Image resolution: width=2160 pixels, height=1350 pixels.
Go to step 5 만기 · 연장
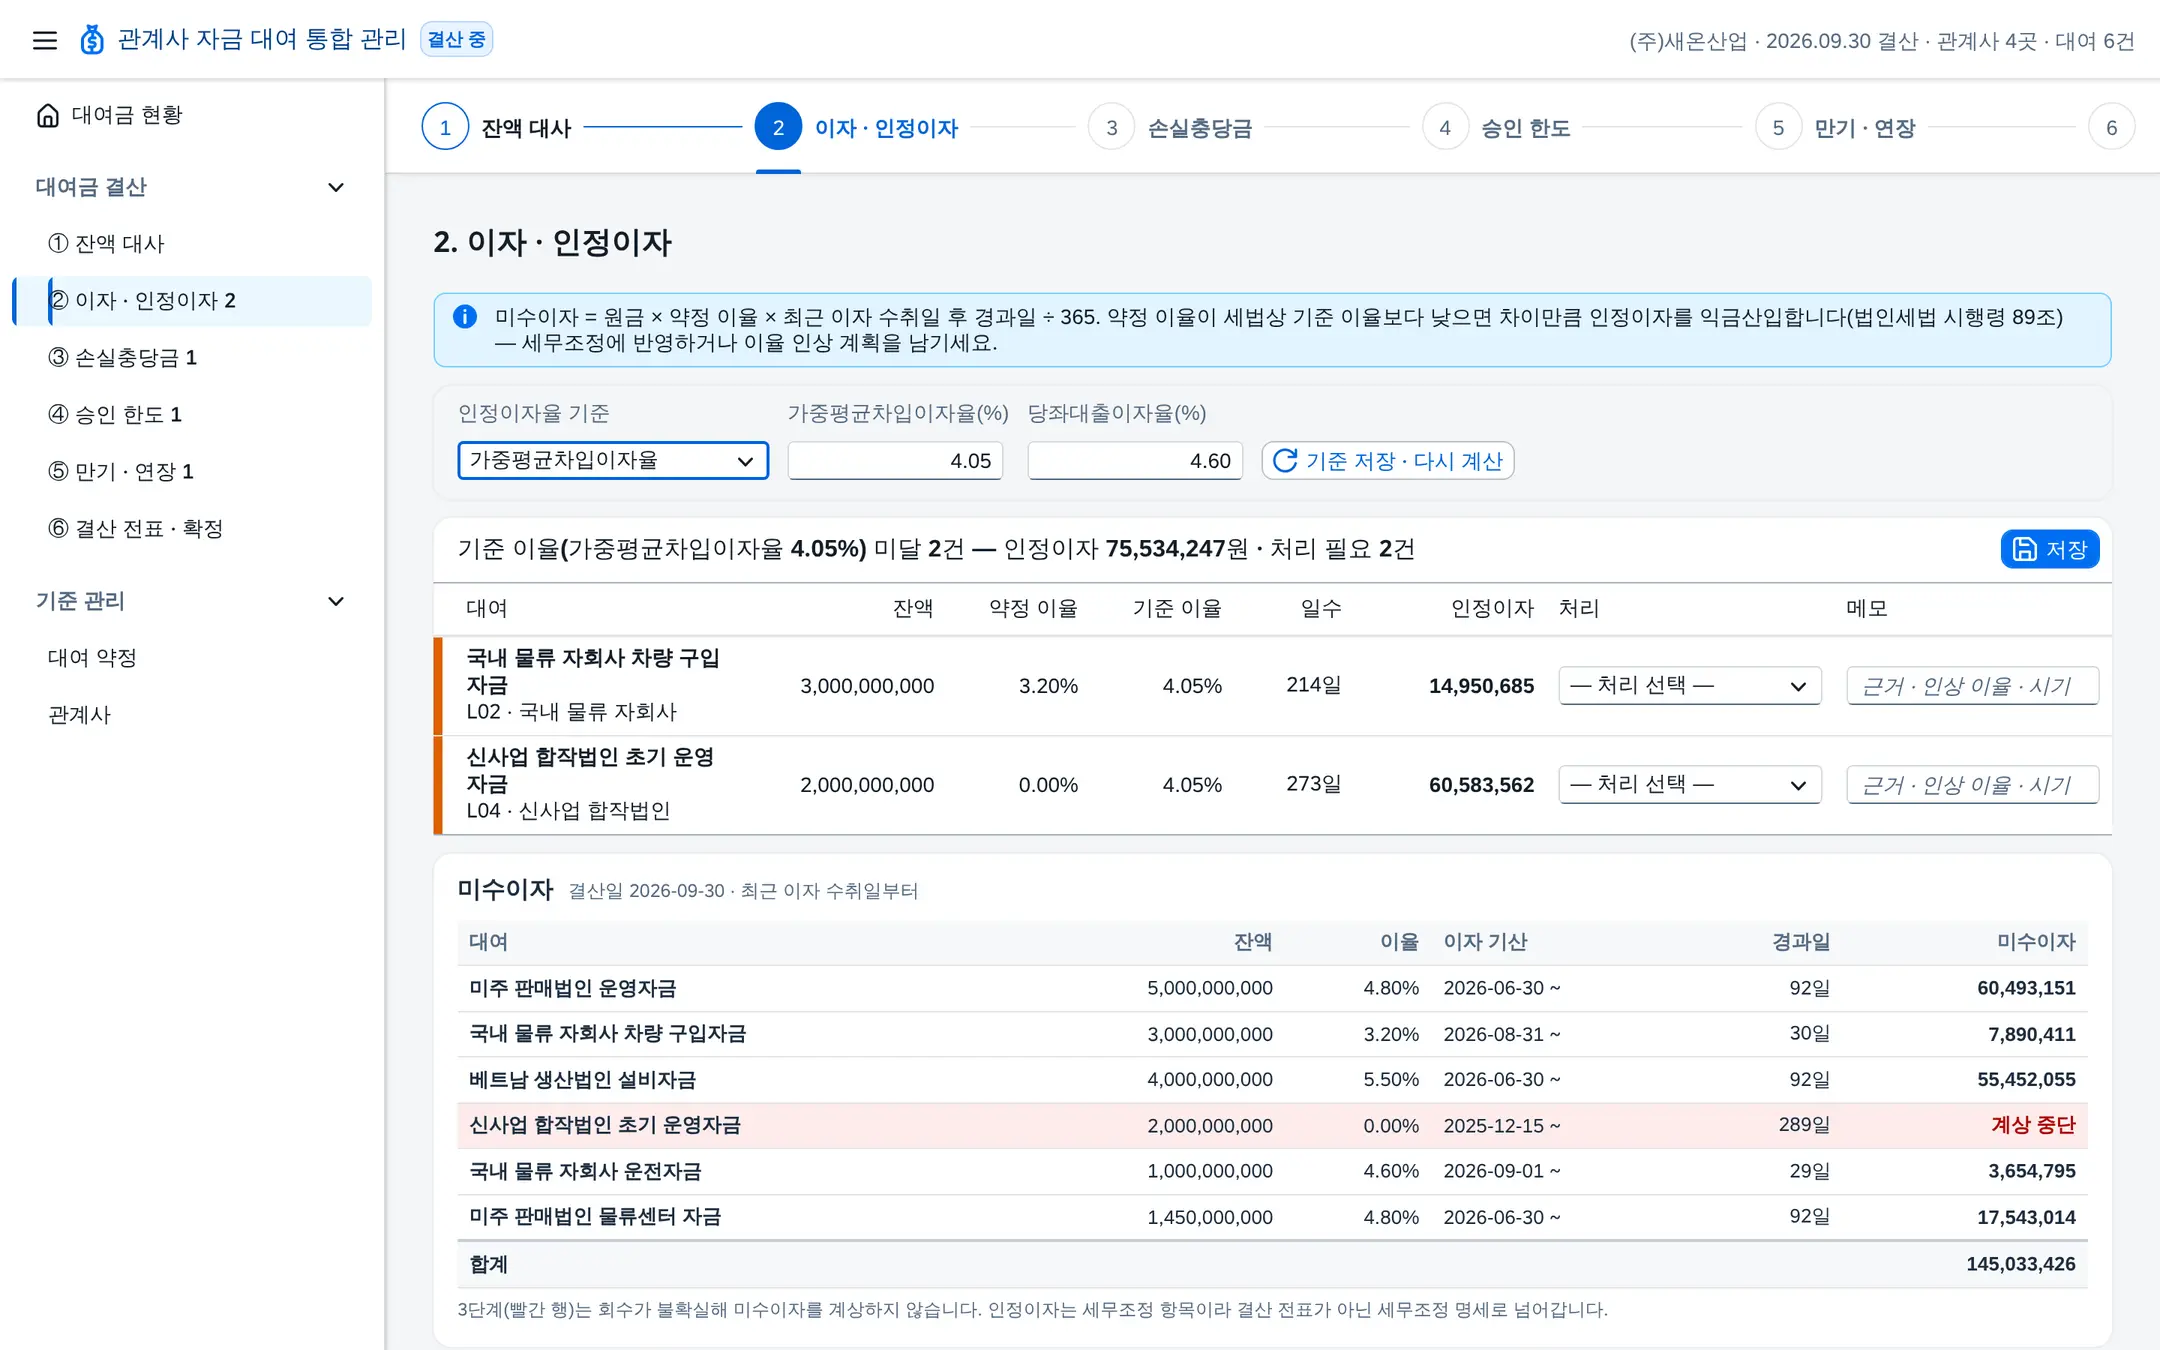pos(1835,128)
